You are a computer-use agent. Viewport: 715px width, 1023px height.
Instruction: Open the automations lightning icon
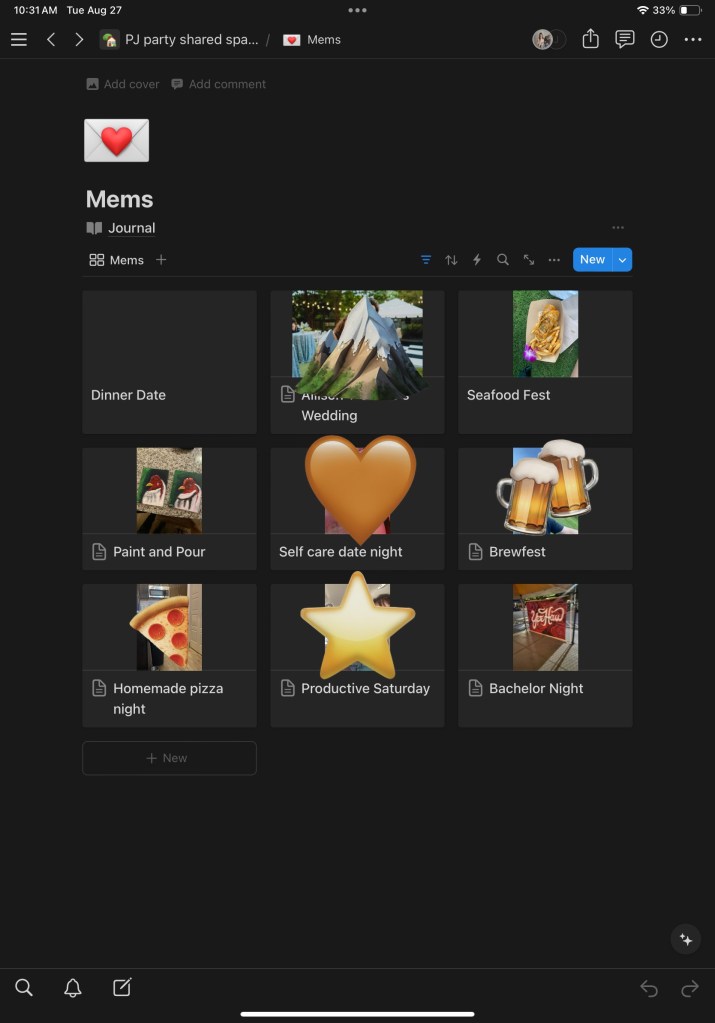click(477, 260)
